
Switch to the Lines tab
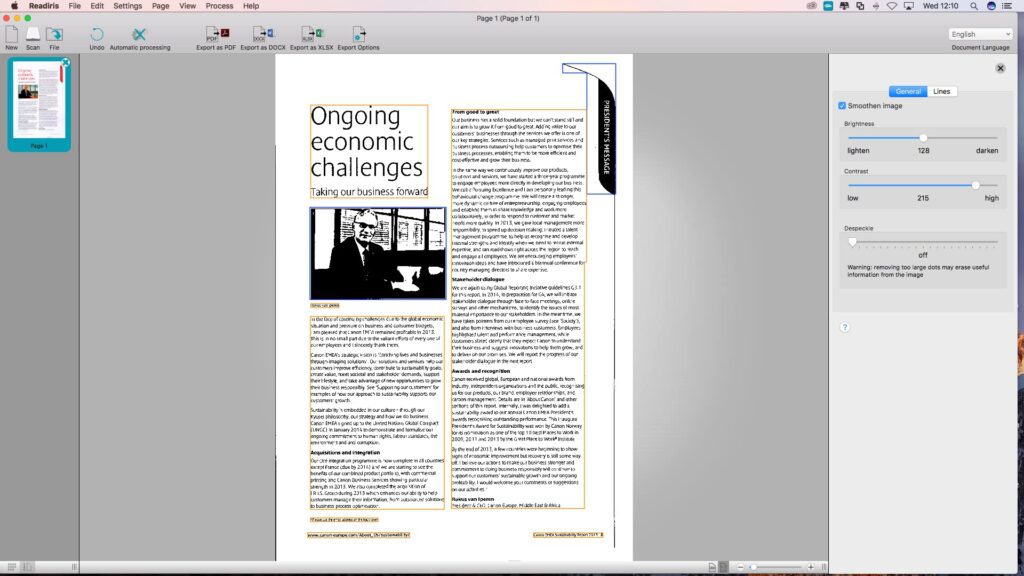[942, 91]
